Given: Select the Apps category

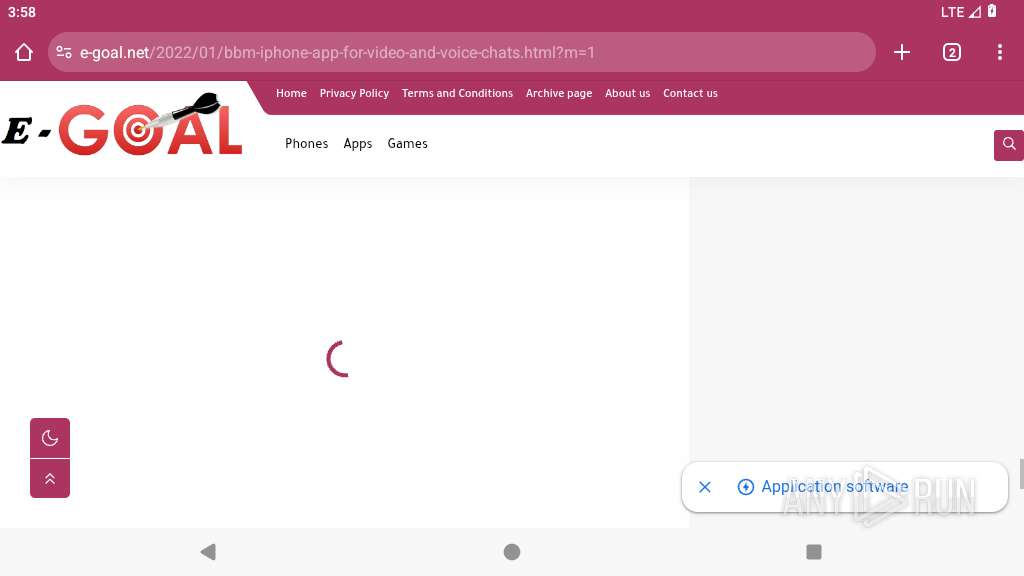Looking at the screenshot, I should (358, 144).
